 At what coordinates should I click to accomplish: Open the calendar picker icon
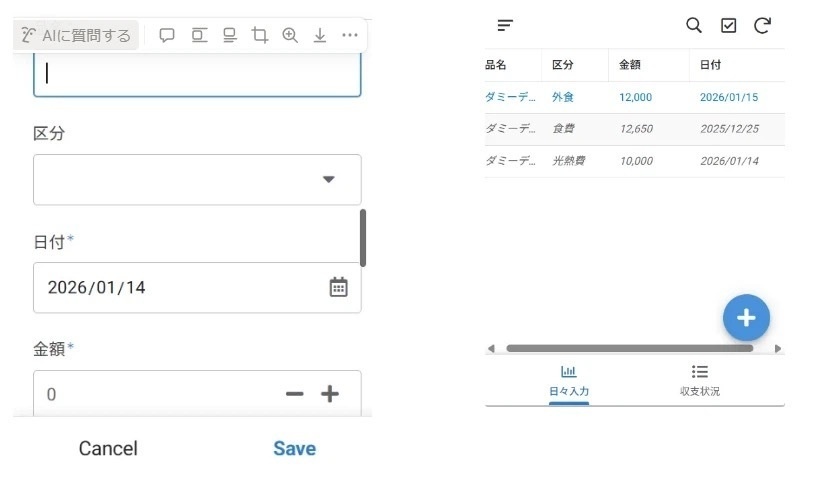coord(339,287)
